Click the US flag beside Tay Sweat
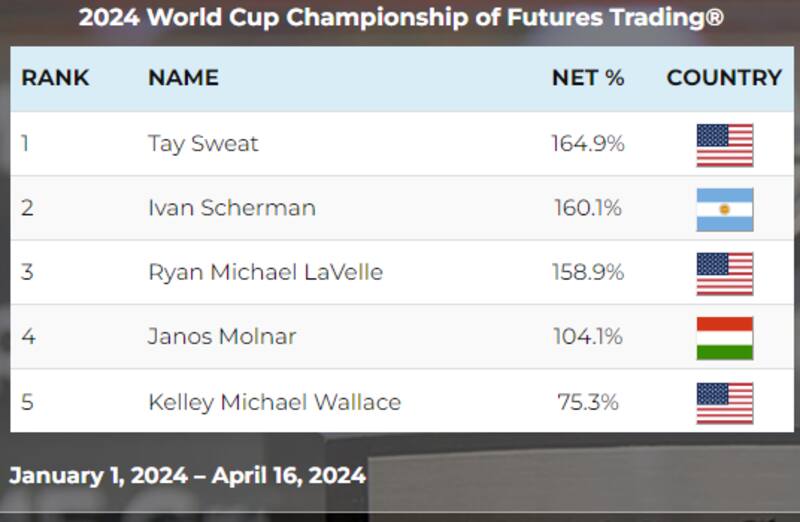 click(724, 144)
